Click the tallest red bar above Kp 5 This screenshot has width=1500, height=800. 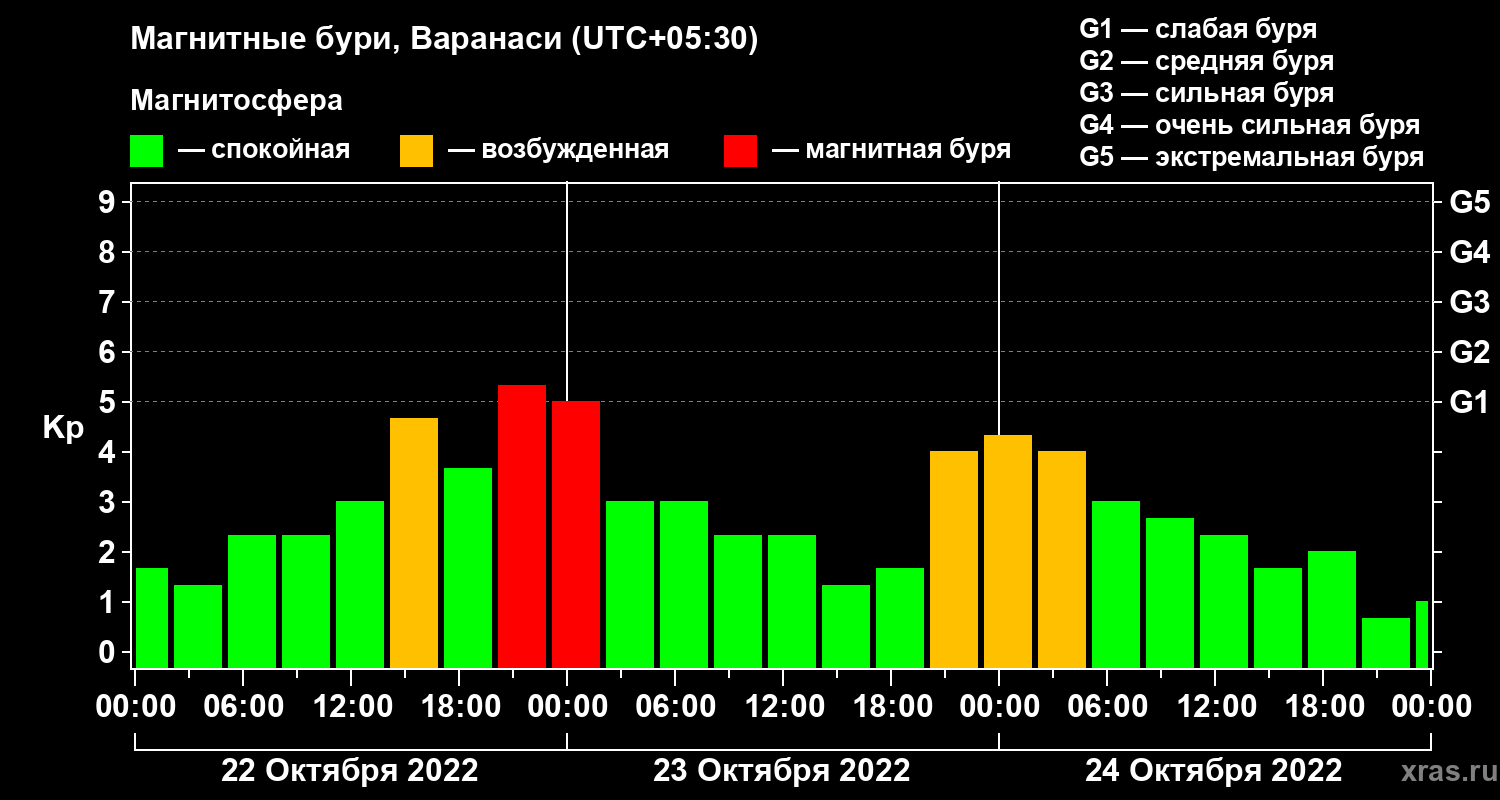(x=522, y=526)
